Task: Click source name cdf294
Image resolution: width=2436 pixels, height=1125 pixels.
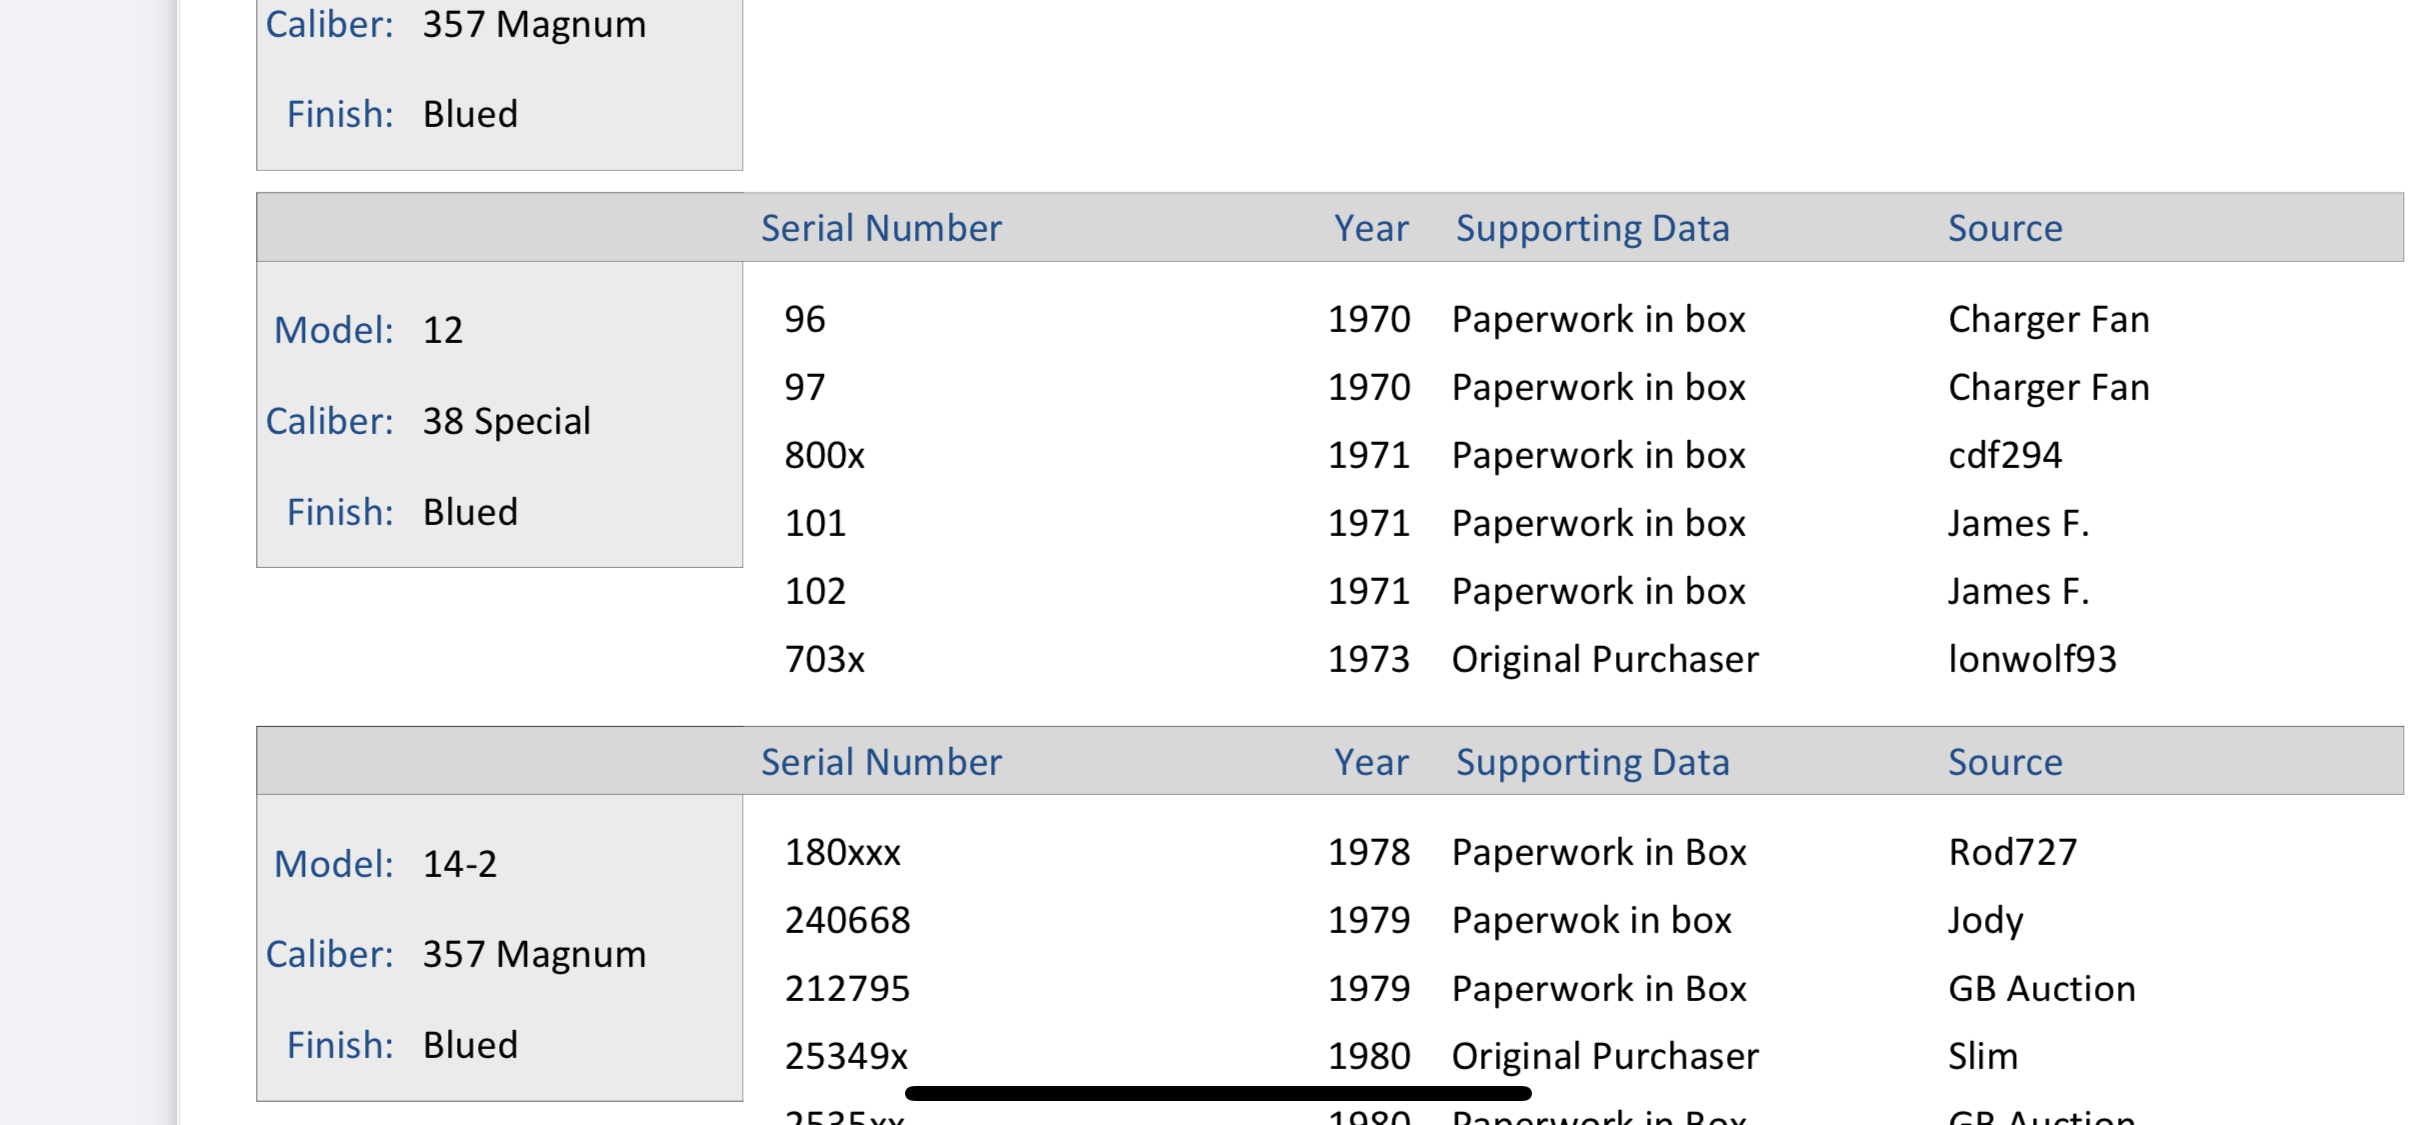Action: coord(2005,455)
